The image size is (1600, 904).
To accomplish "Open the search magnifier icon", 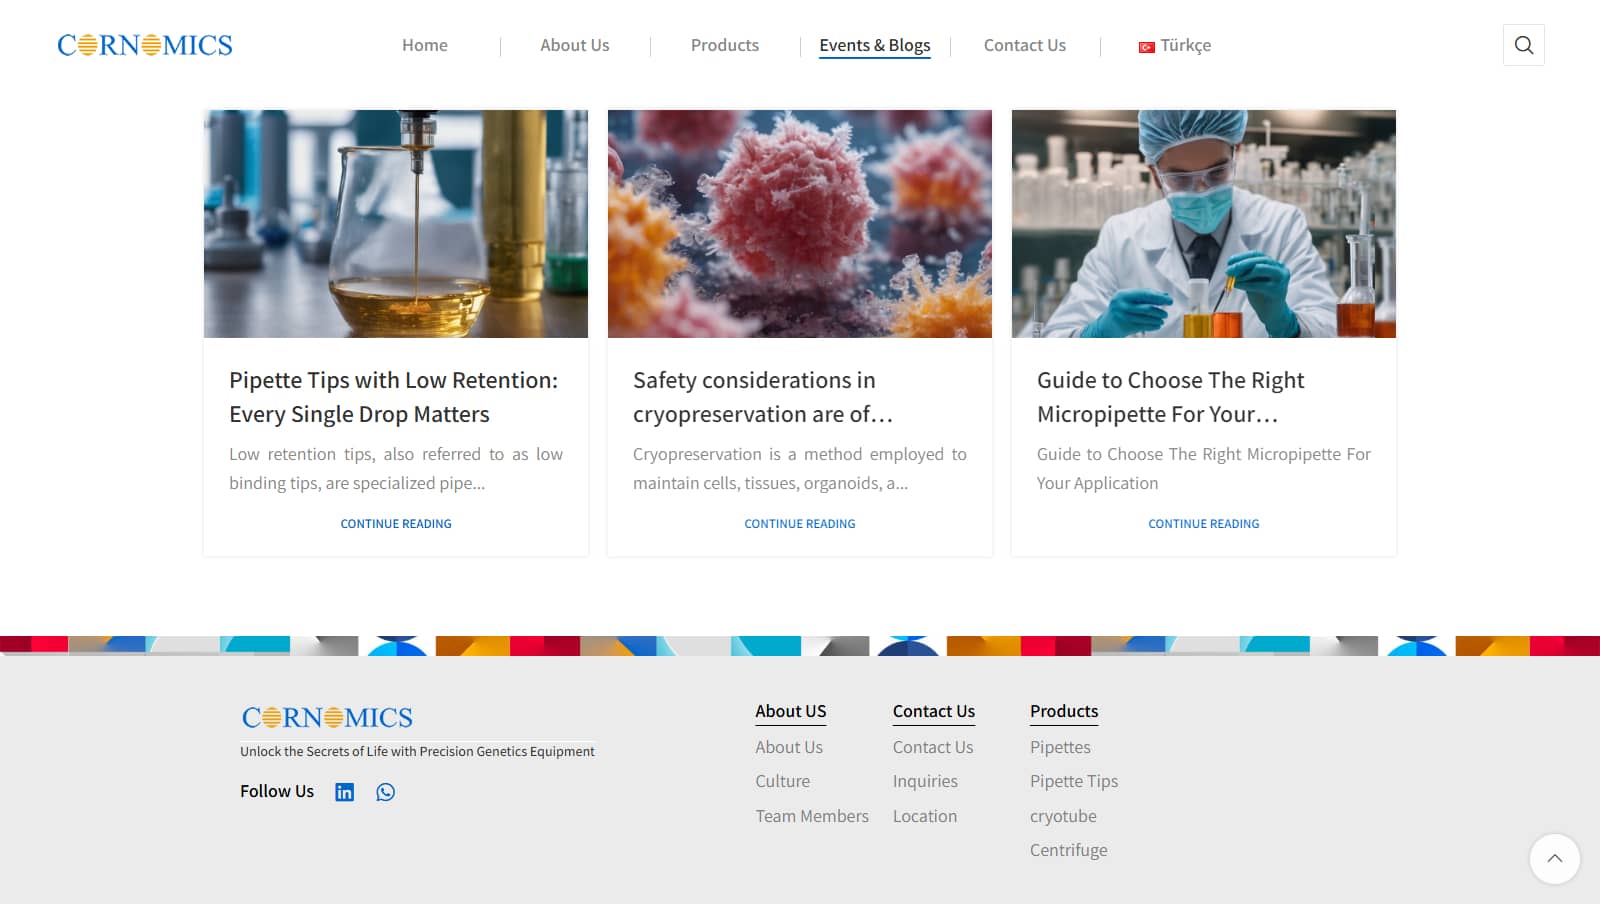I will click(x=1523, y=45).
